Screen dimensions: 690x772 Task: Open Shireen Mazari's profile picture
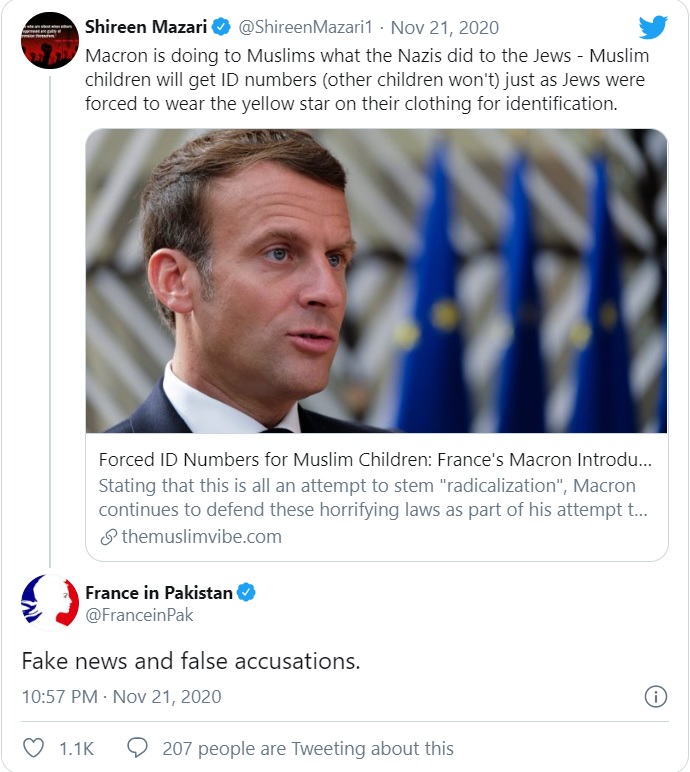coord(50,41)
